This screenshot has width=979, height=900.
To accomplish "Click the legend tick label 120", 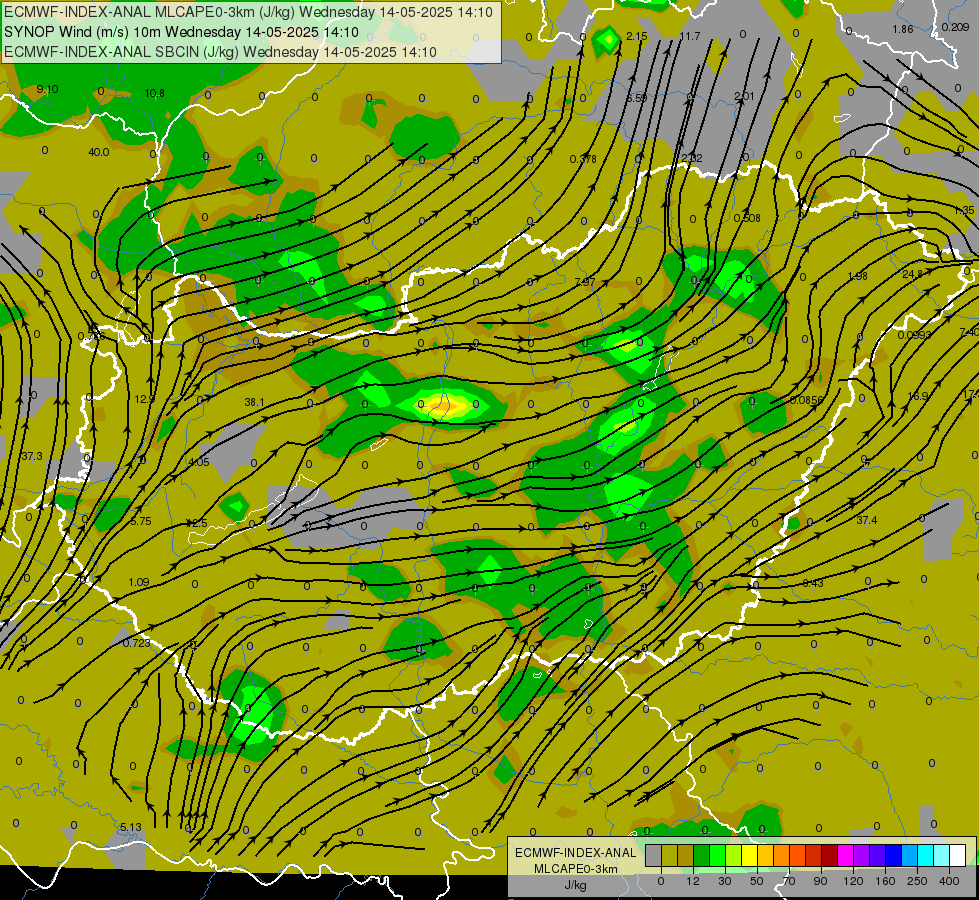I will pyautogui.click(x=853, y=881).
